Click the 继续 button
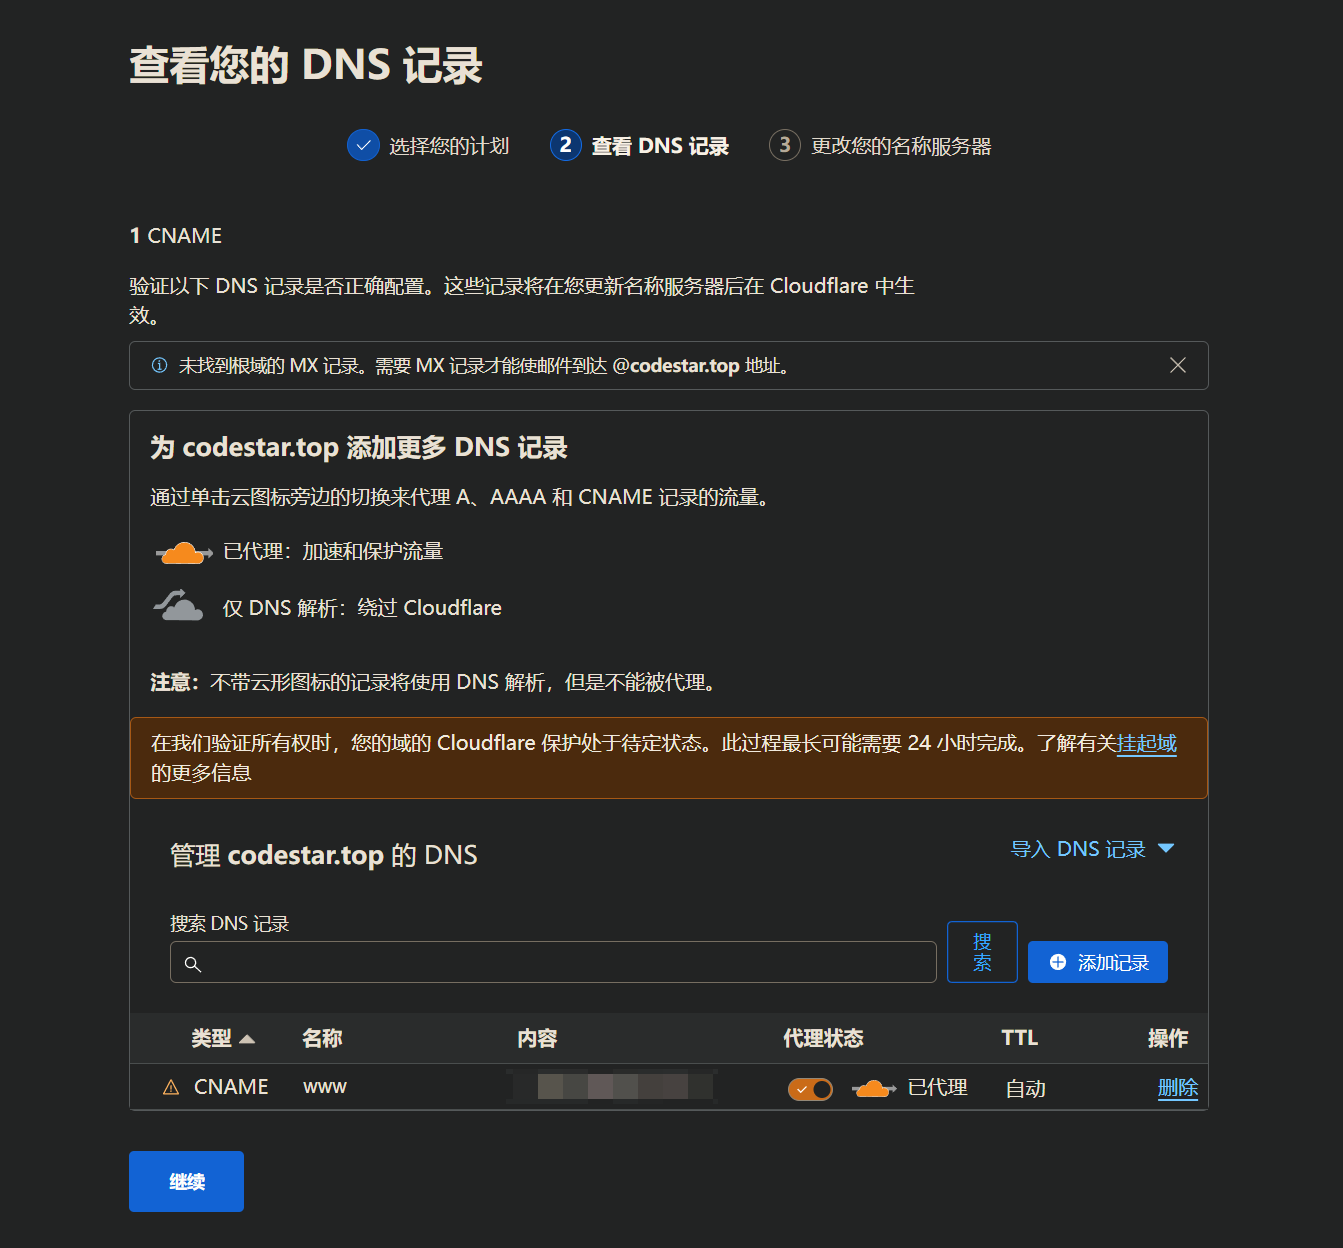 coord(186,1181)
